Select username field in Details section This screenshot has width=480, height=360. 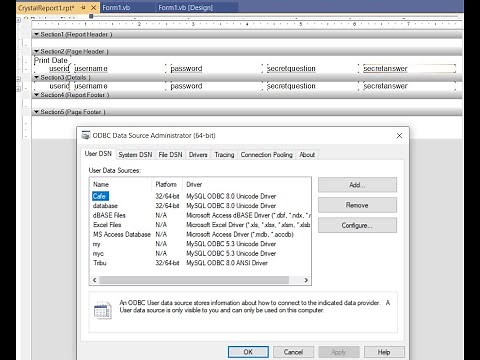(x=91, y=86)
